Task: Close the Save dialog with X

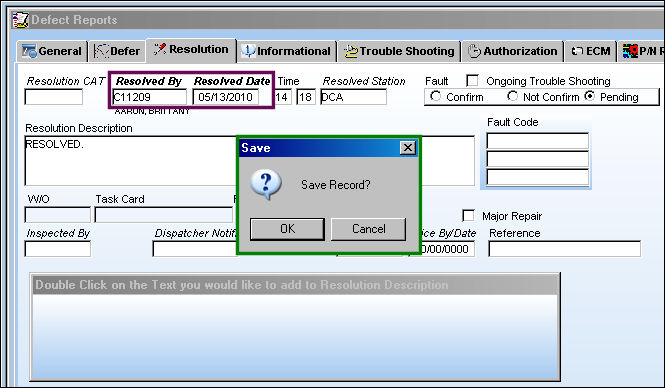Action: coord(408,148)
